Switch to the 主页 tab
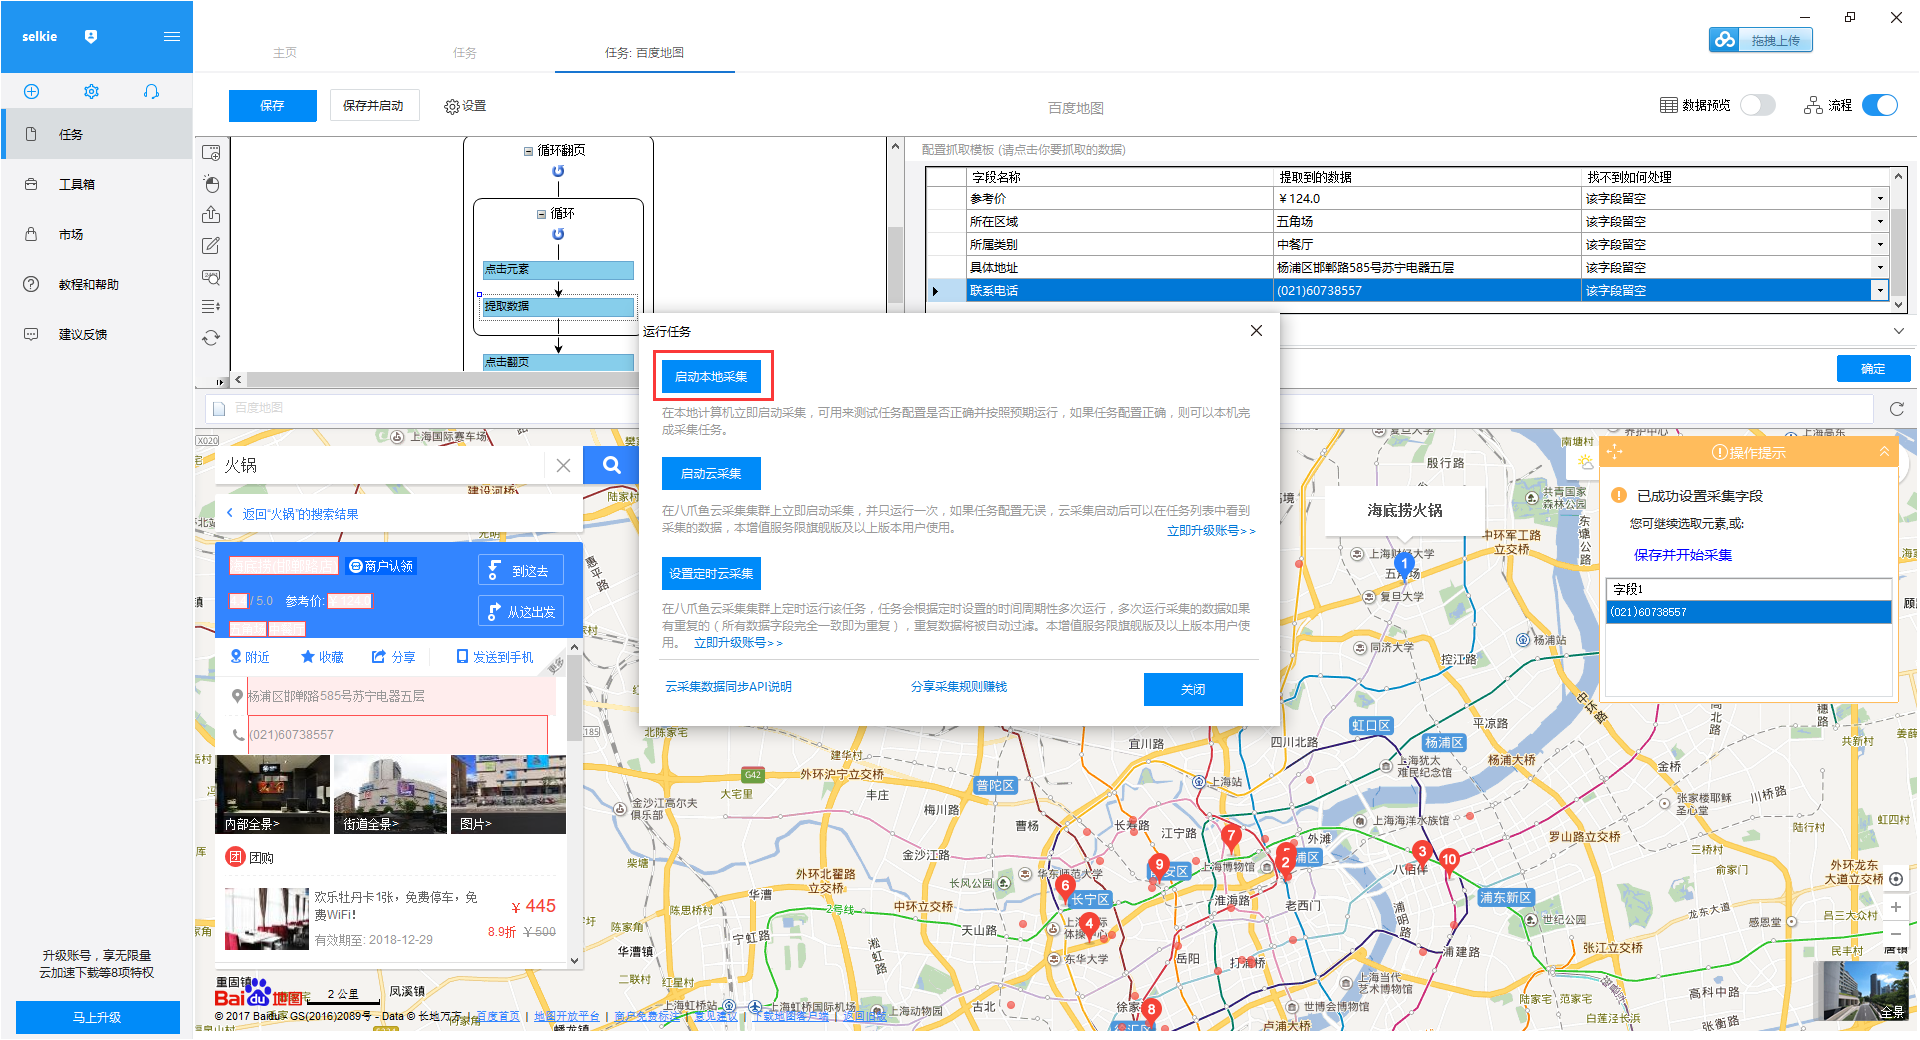 pyautogui.click(x=285, y=53)
